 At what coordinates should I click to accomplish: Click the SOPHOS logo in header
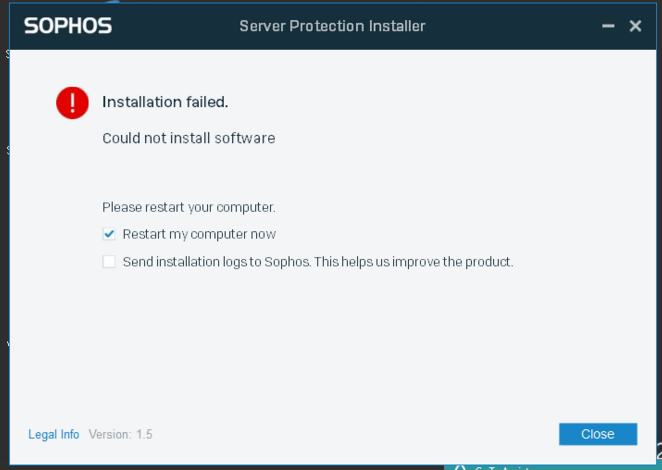(68, 26)
